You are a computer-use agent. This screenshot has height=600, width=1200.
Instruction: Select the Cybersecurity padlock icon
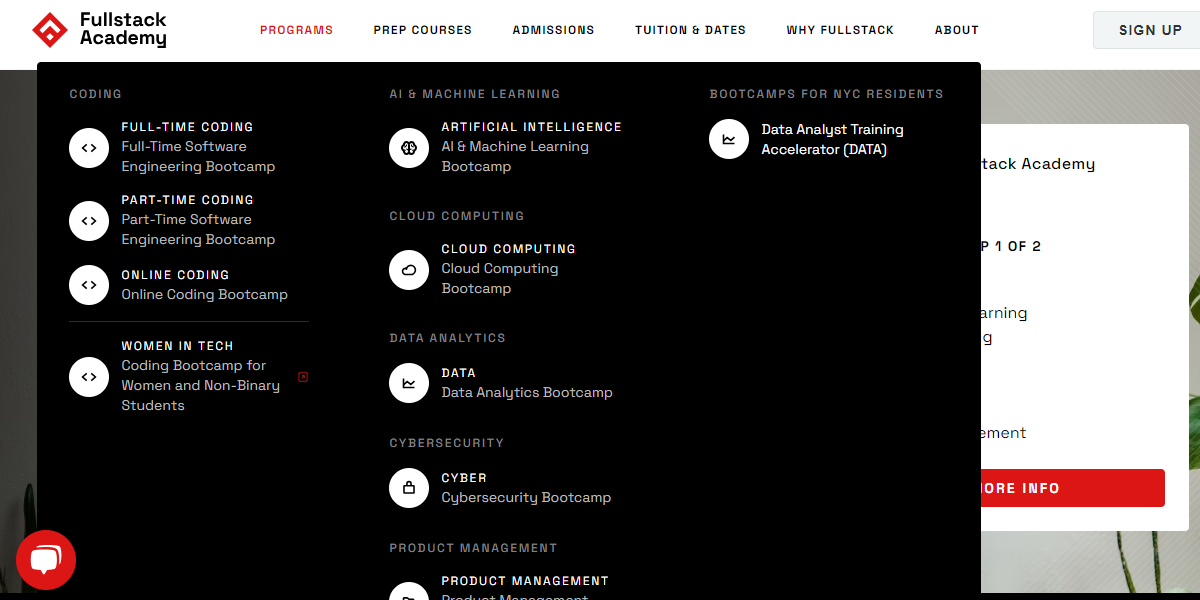point(409,488)
